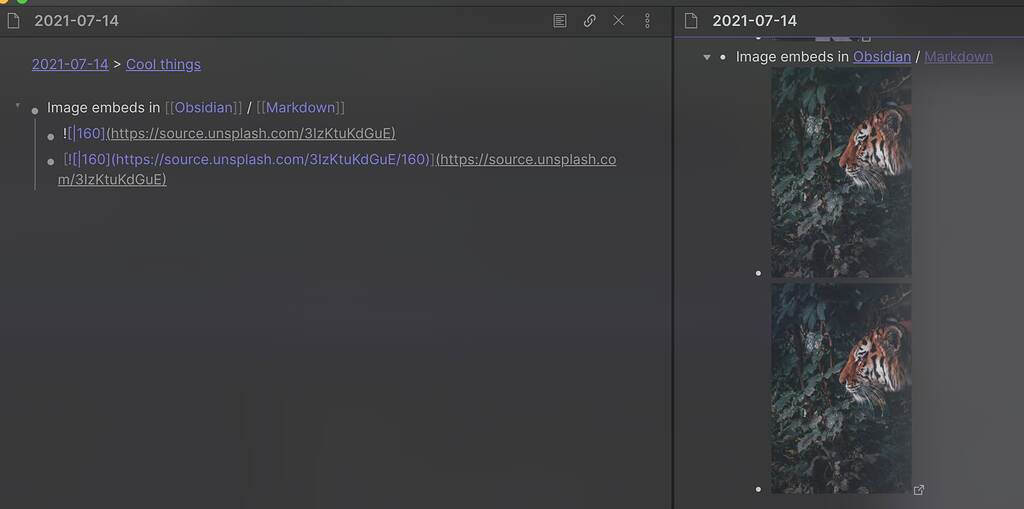Collapse the Image embeds item in preview pane
1024x509 pixels.
point(707,57)
